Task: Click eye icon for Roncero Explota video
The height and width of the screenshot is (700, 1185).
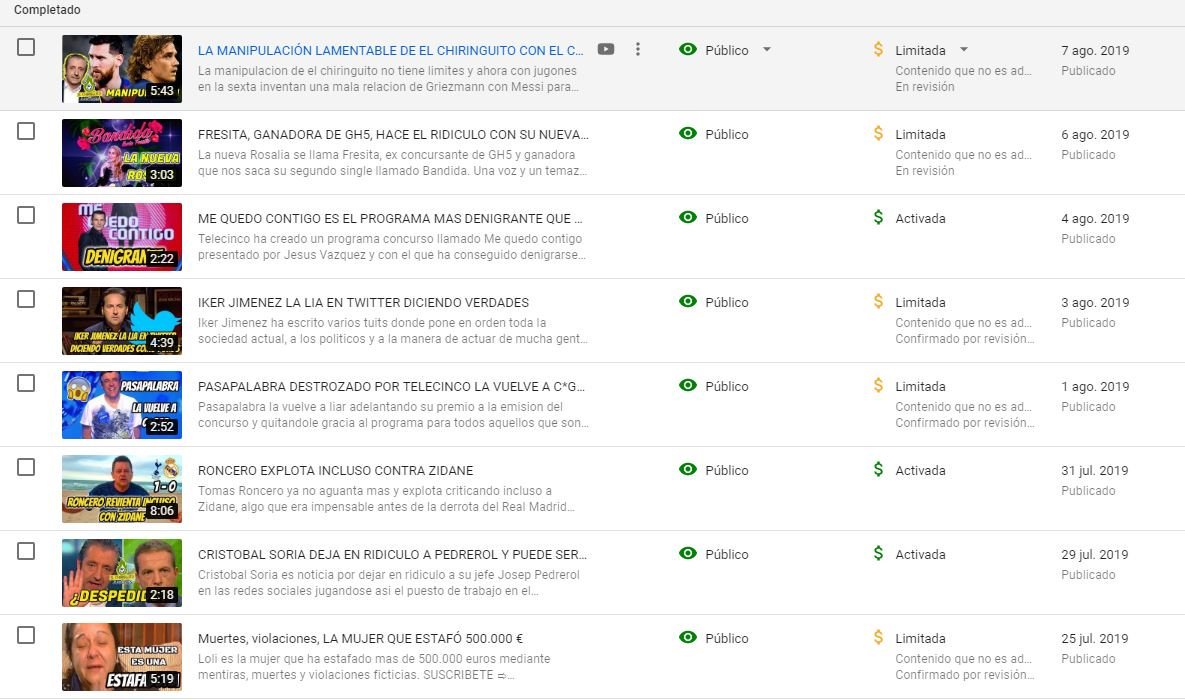Action: [x=688, y=469]
